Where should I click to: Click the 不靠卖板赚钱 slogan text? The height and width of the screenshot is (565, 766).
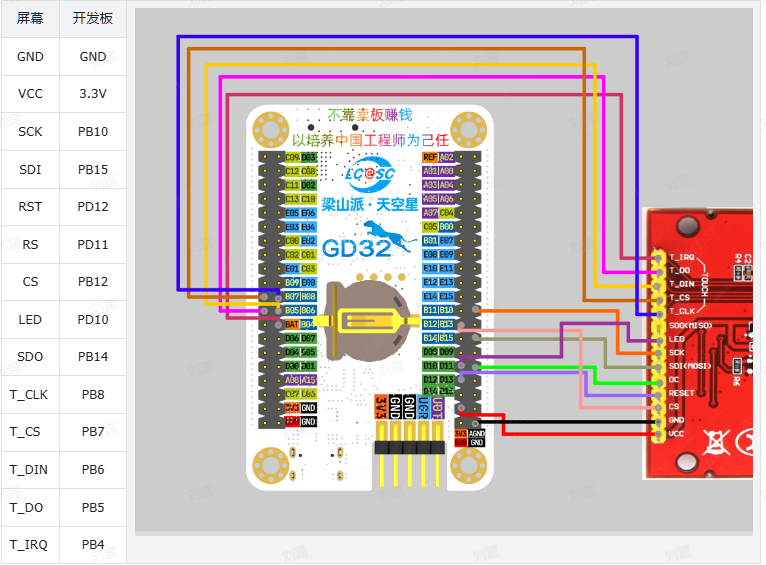pyautogui.click(x=370, y=115)
